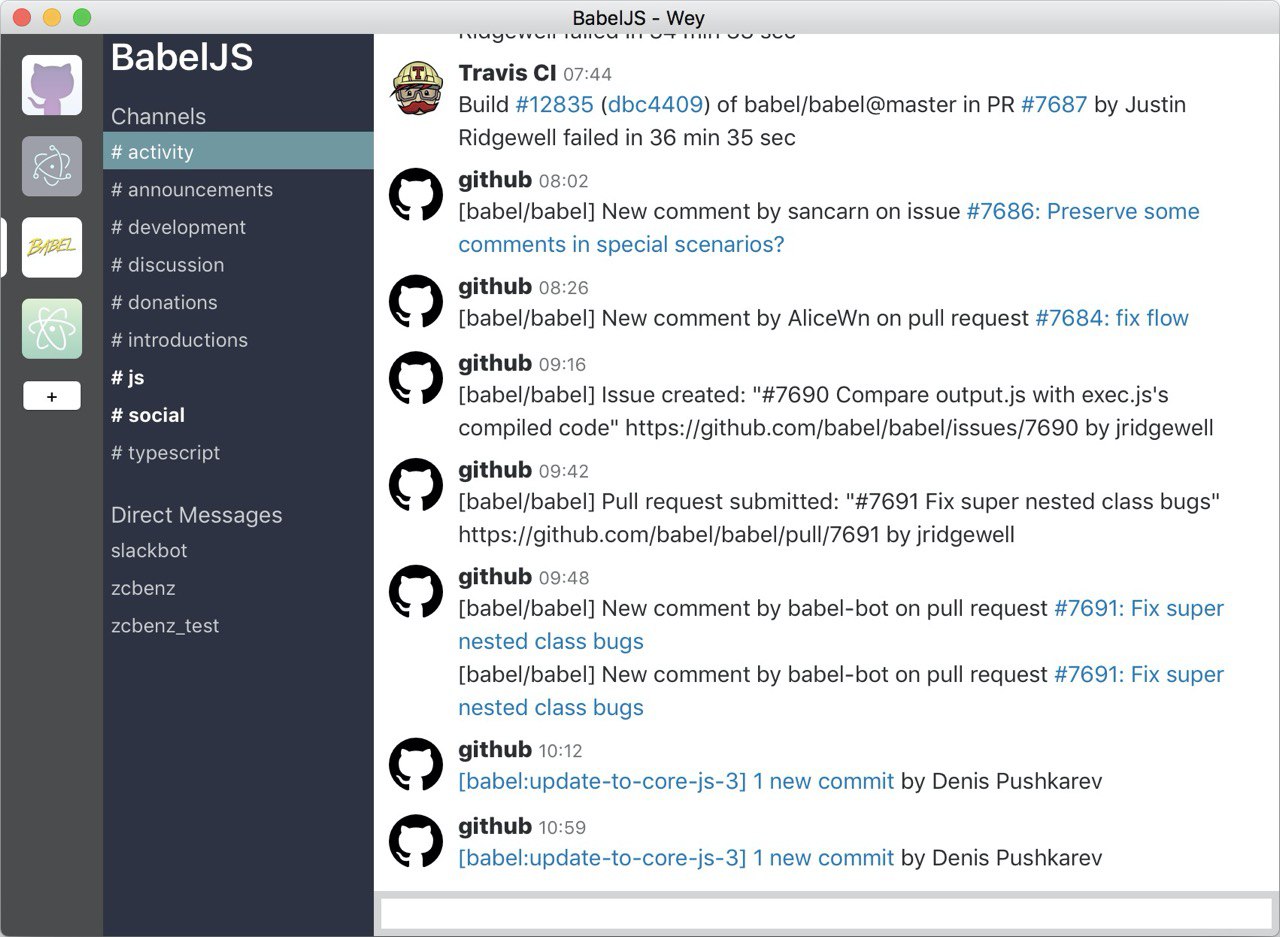Open direct message with zcbenz

pos(238,588)
